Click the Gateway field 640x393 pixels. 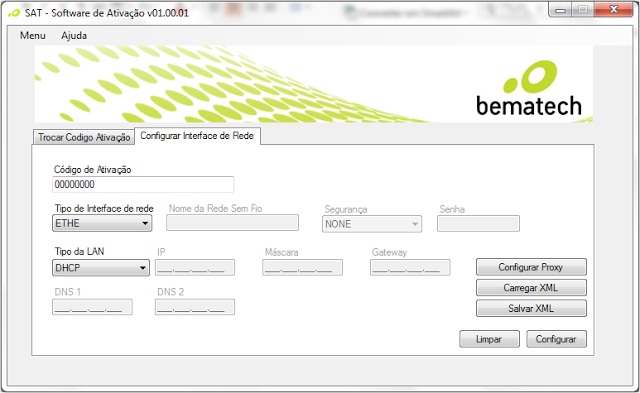pos(410,268)
